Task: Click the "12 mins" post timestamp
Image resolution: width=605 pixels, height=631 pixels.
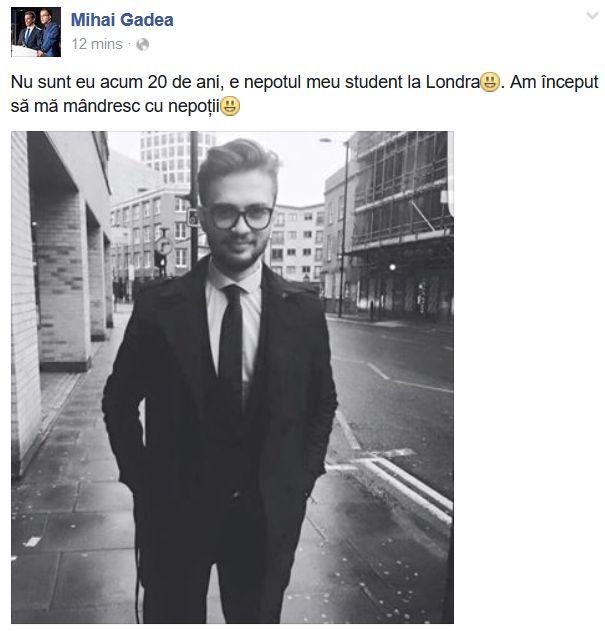Action: [x=97, y=44]
